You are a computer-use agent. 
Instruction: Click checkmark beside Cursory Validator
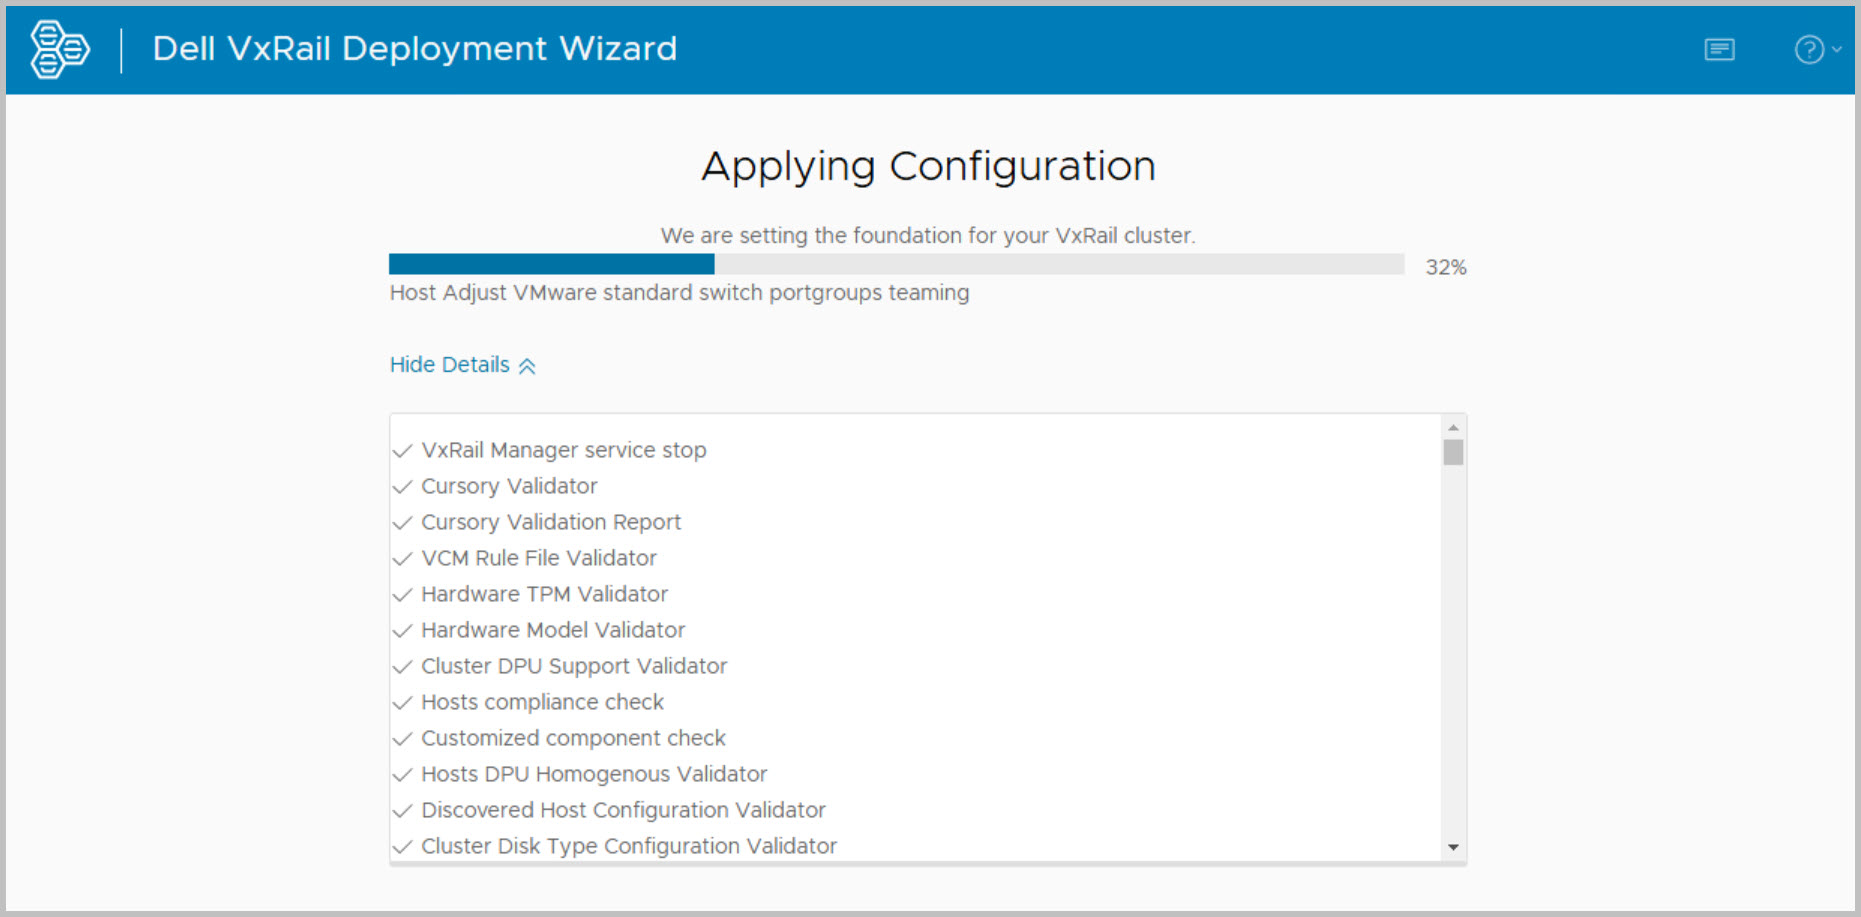pyautogui.click(x=403, y=487)
